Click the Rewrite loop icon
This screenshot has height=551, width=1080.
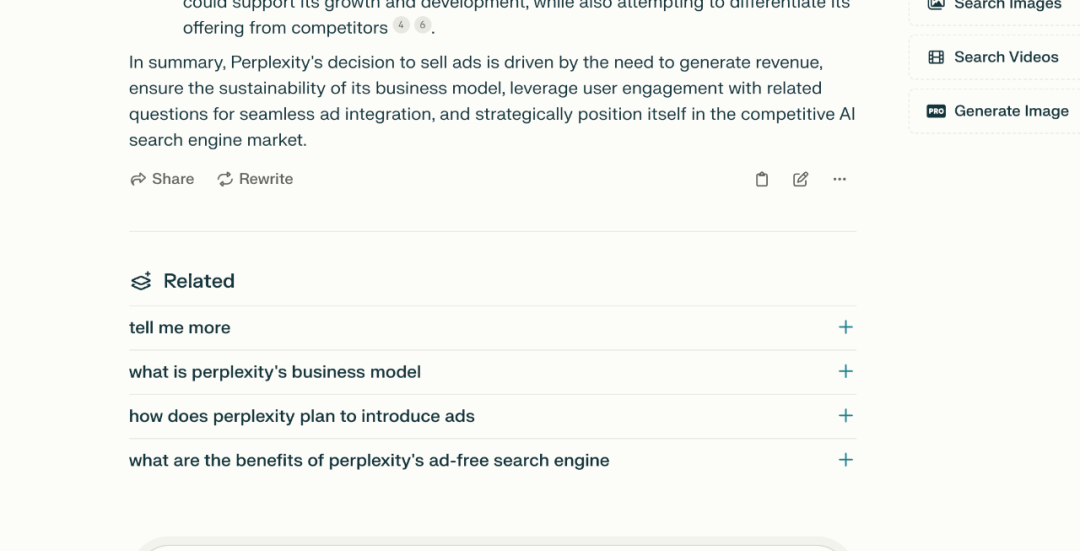coord(225,179)
